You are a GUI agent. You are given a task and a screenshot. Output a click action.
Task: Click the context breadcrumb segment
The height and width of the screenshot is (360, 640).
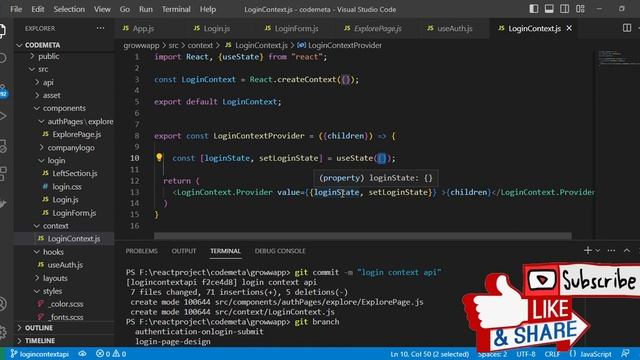click(200, 45)
